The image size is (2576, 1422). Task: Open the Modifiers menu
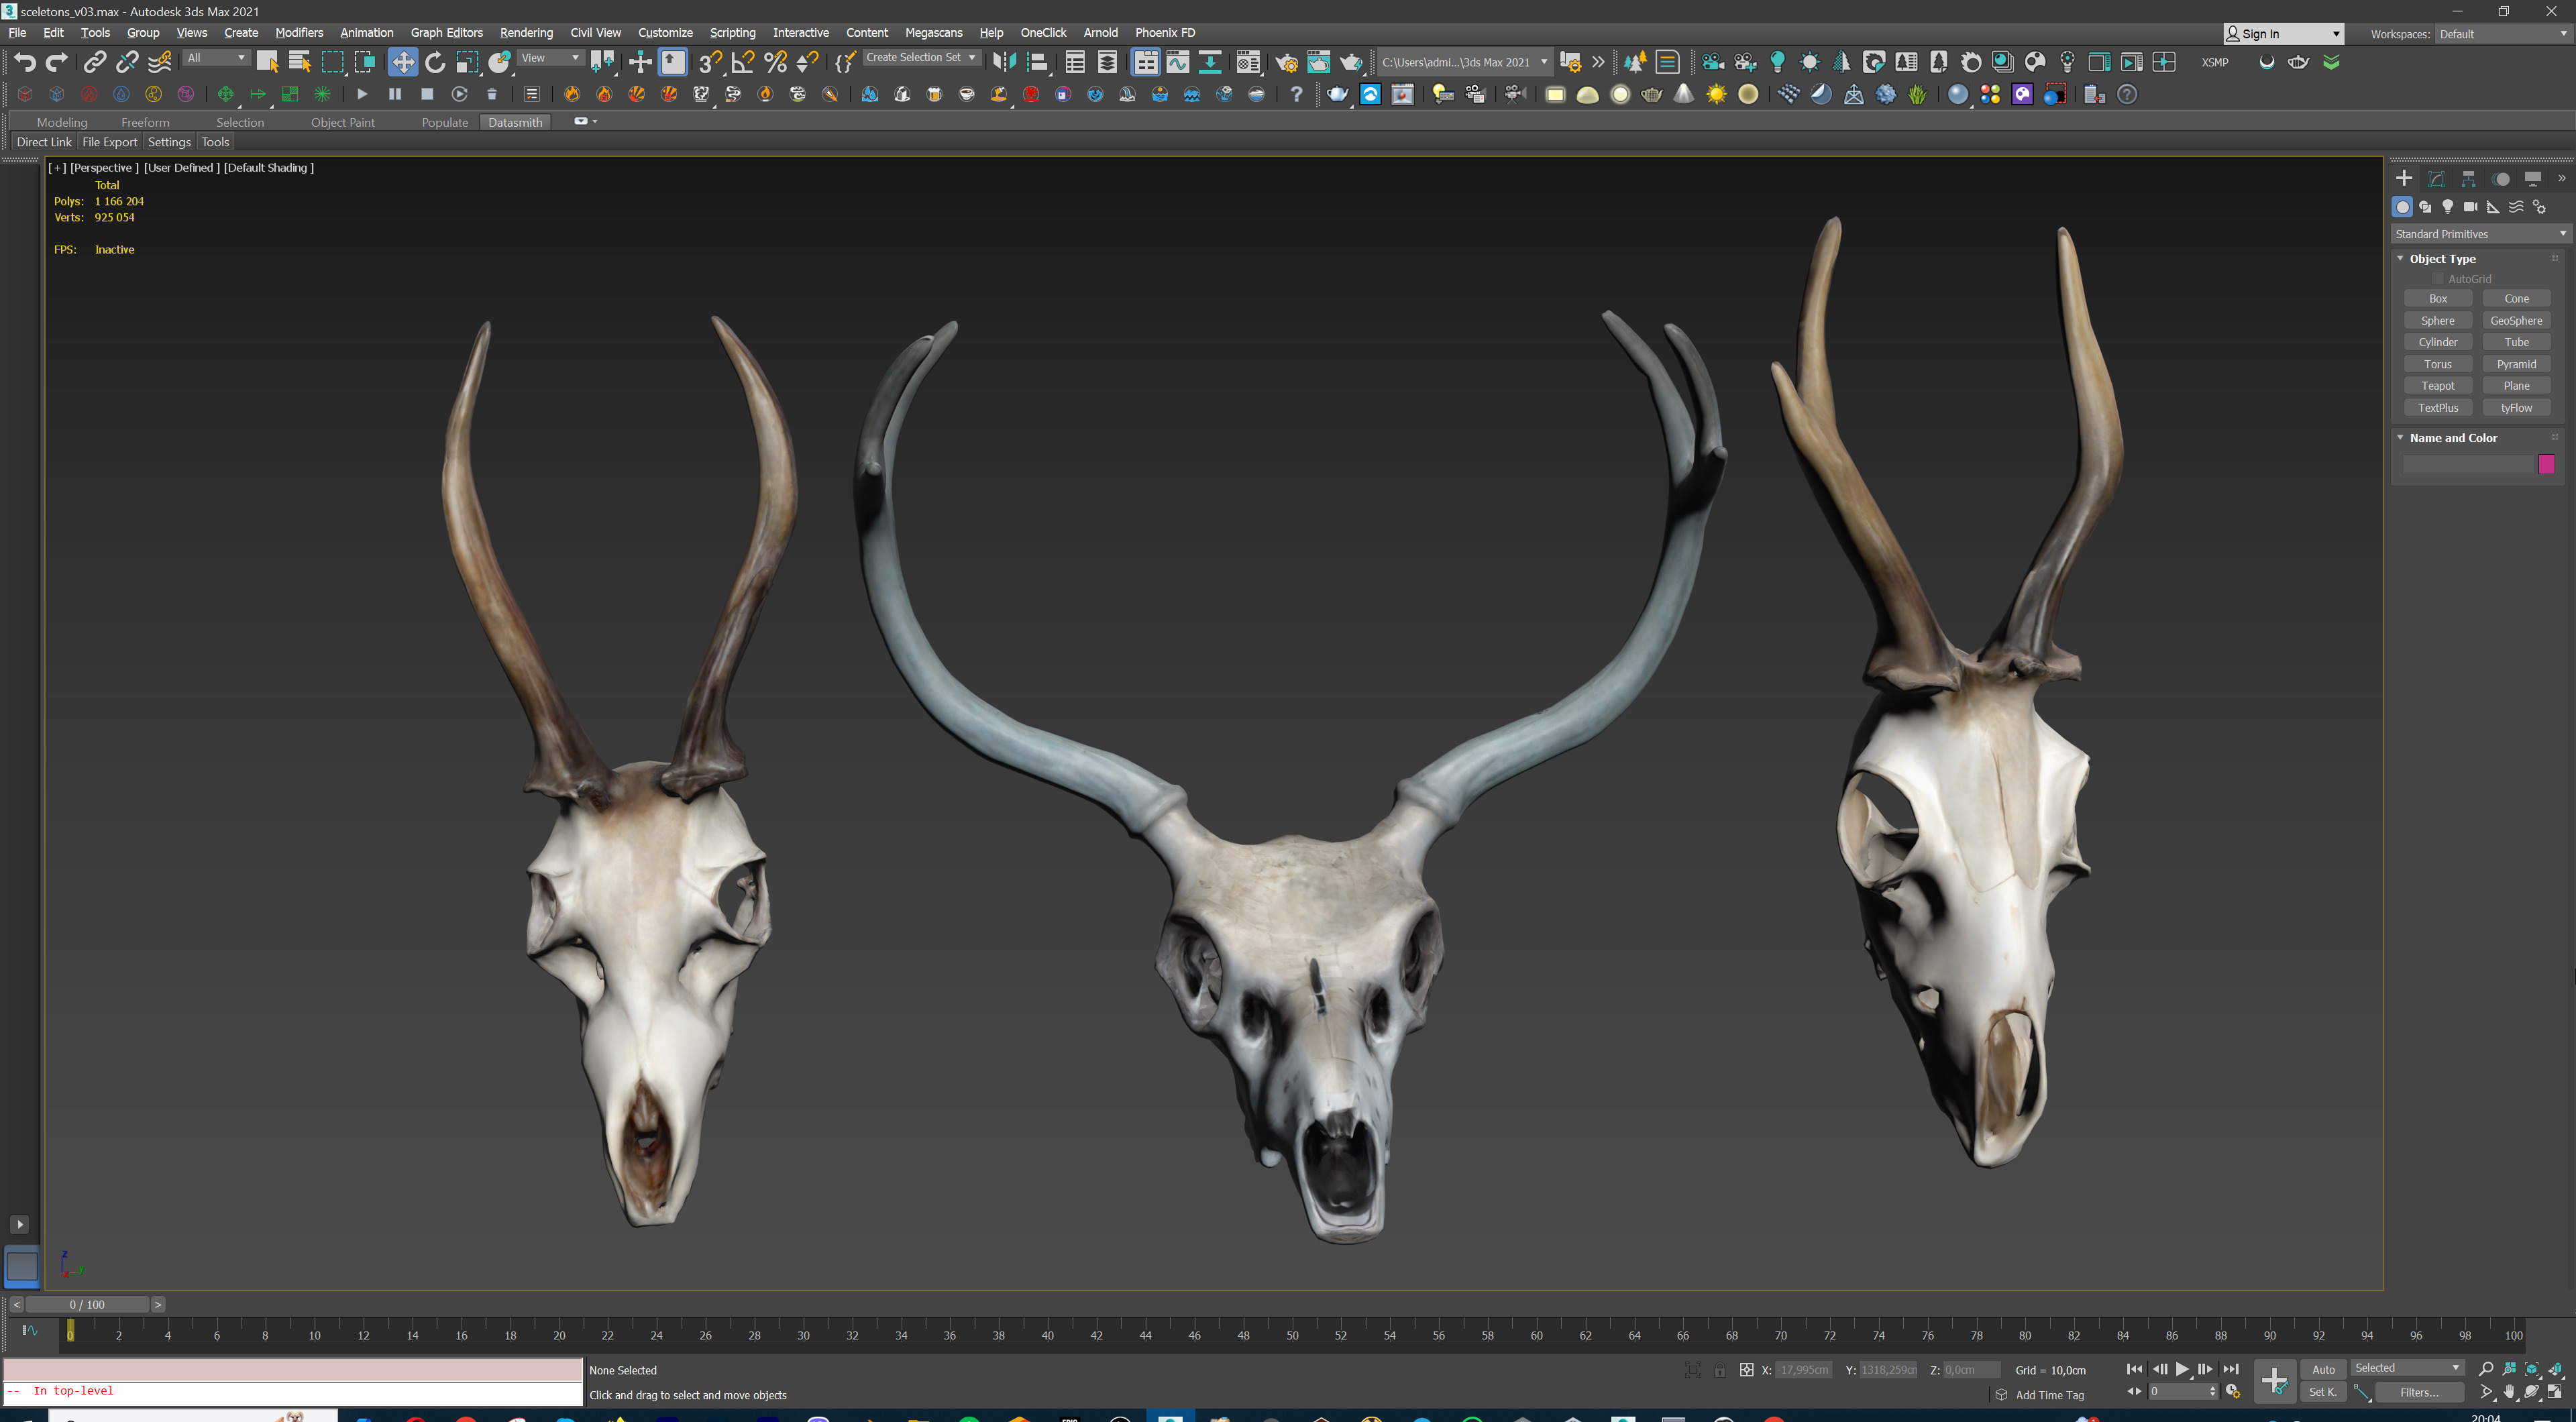pos(299,33)
